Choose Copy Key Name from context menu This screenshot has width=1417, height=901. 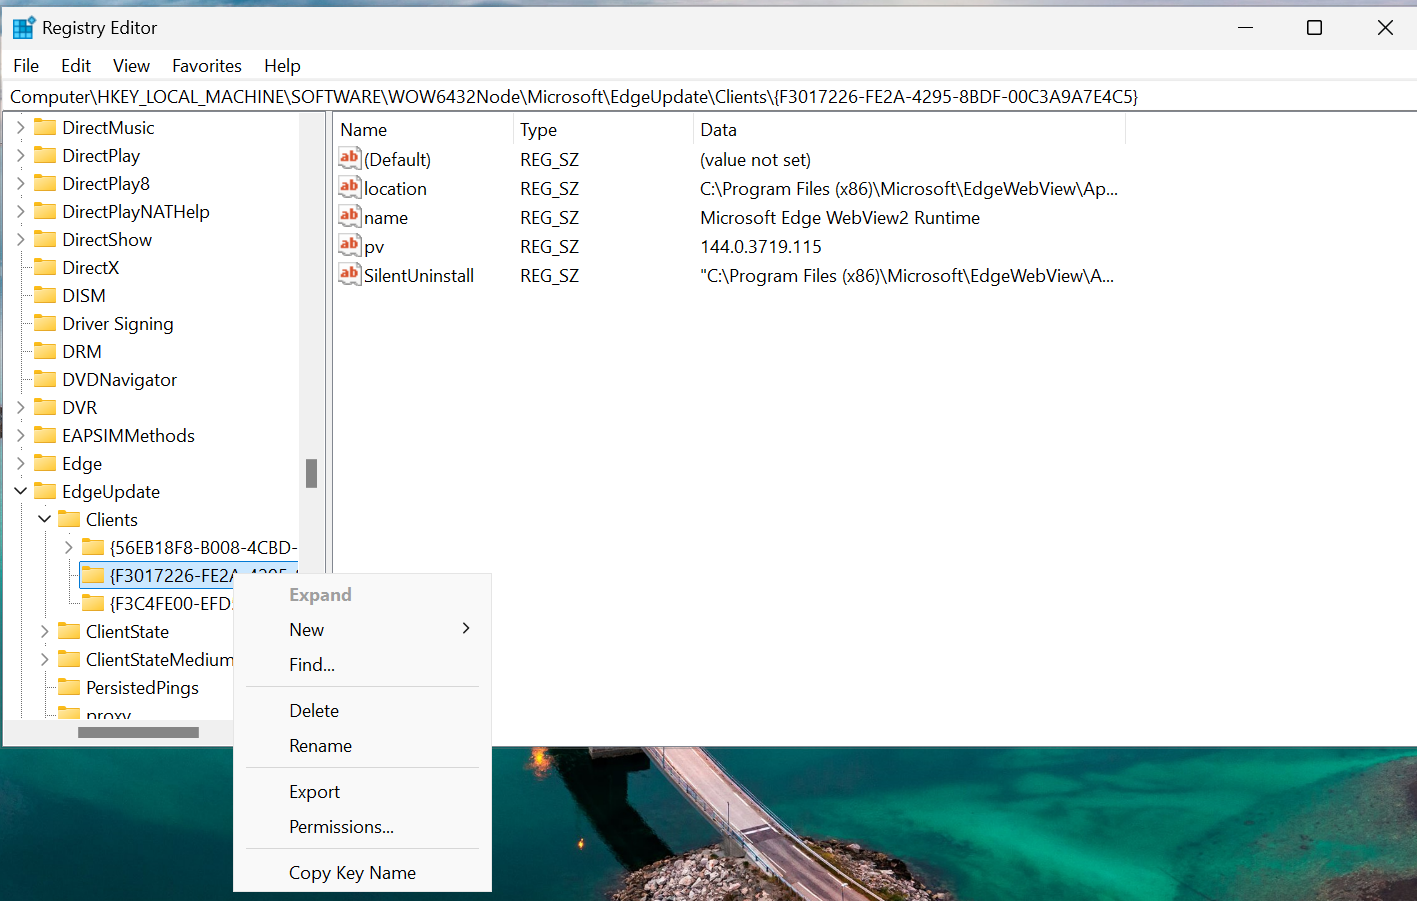(362, 872)
